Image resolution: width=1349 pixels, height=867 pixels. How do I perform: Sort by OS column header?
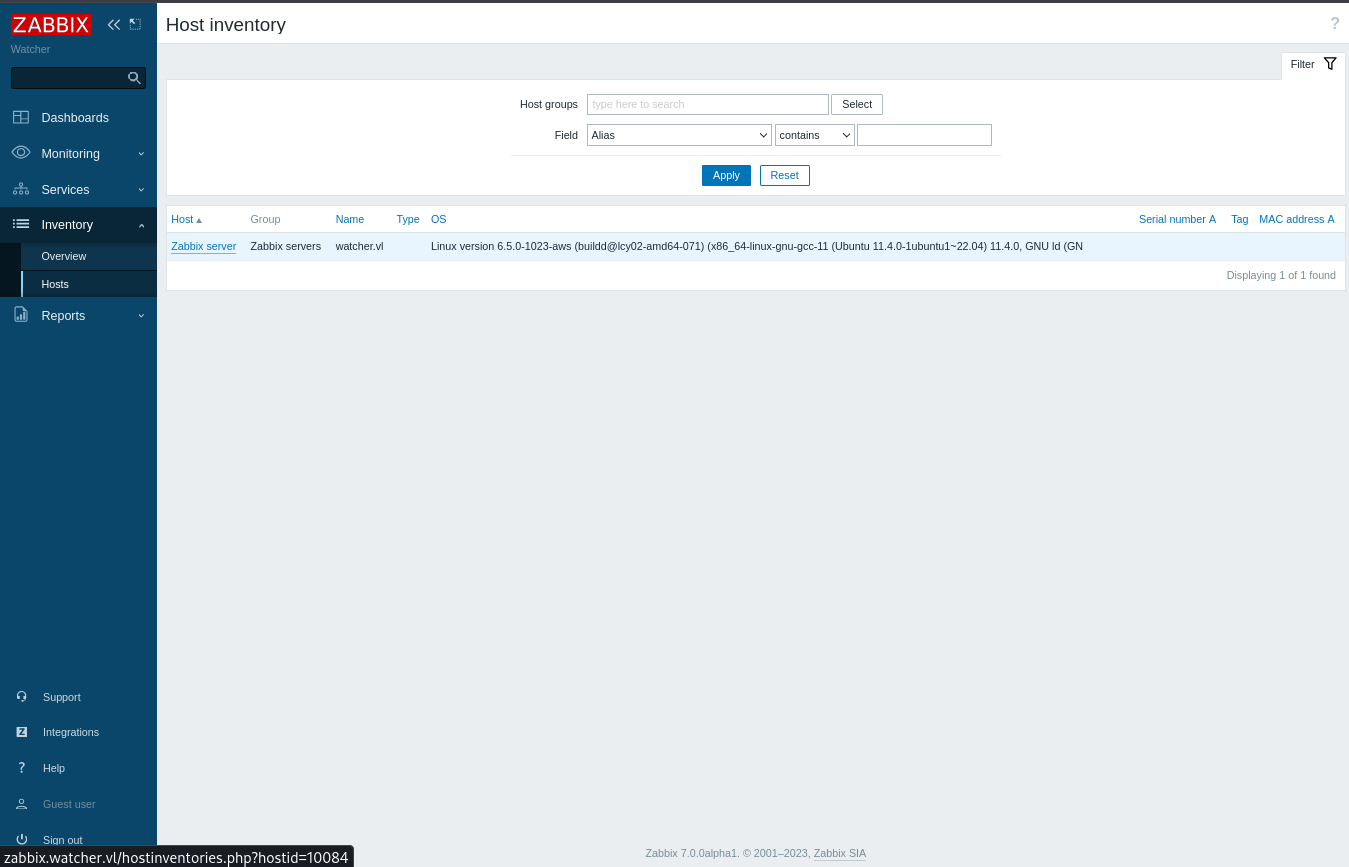coord(439,219)
